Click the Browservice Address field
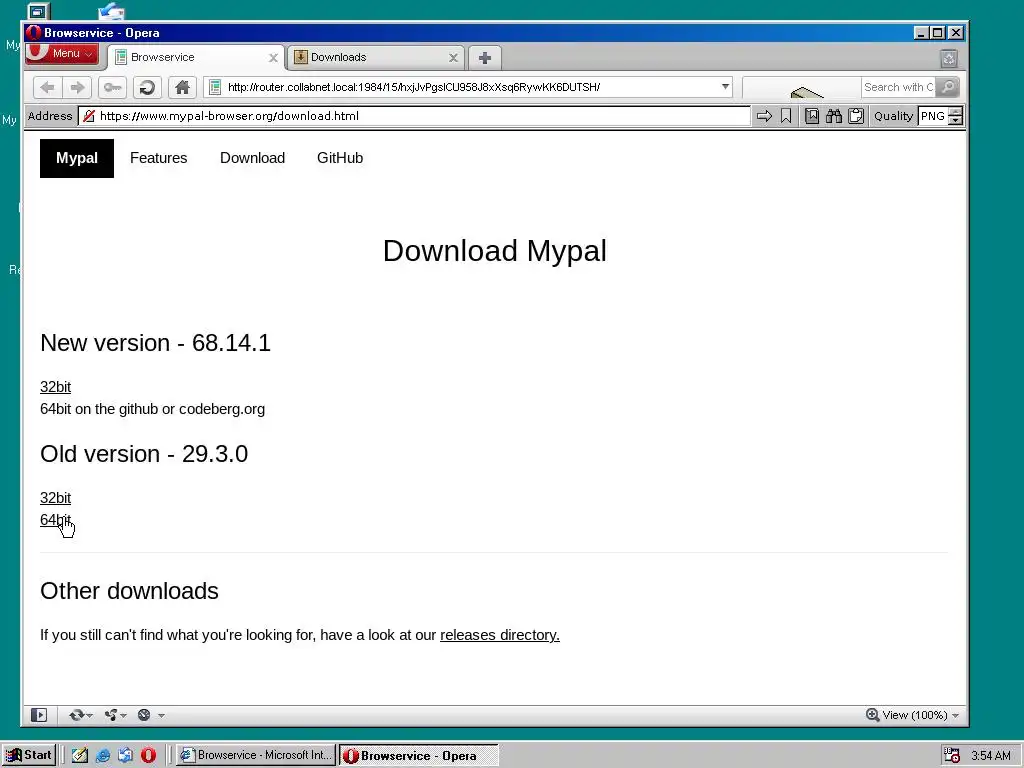This screenshot has height=768, width=1024. [414, 116]
